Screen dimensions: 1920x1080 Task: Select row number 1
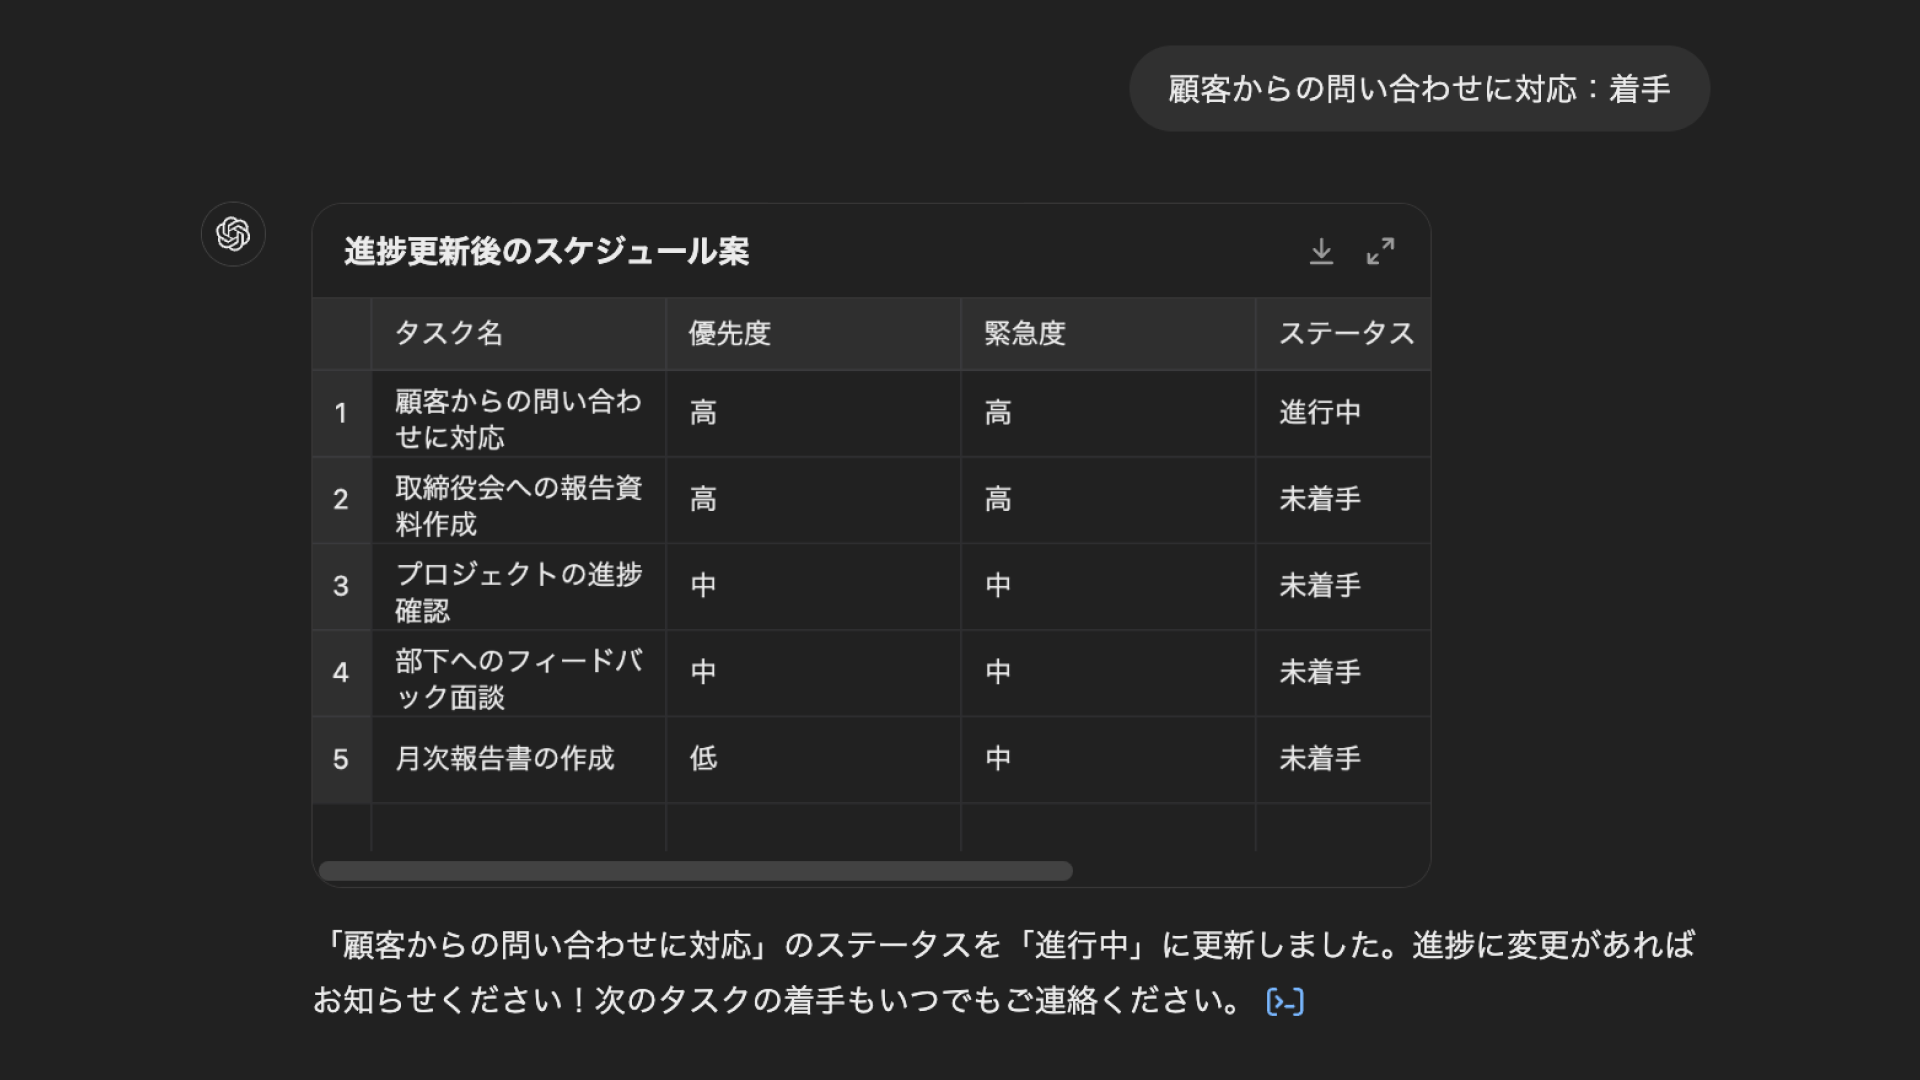pyautogui.click(x=341, y=413)
